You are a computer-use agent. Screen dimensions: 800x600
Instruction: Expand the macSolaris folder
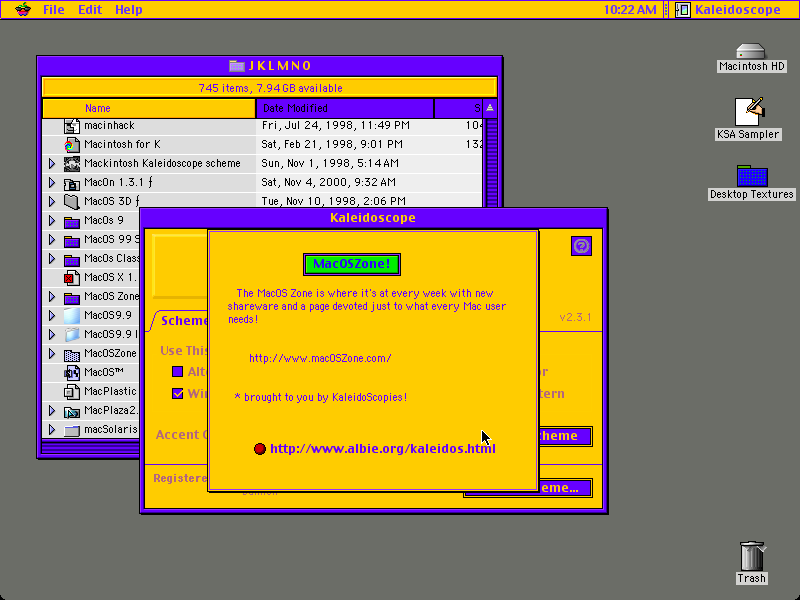tap(52, 430)
